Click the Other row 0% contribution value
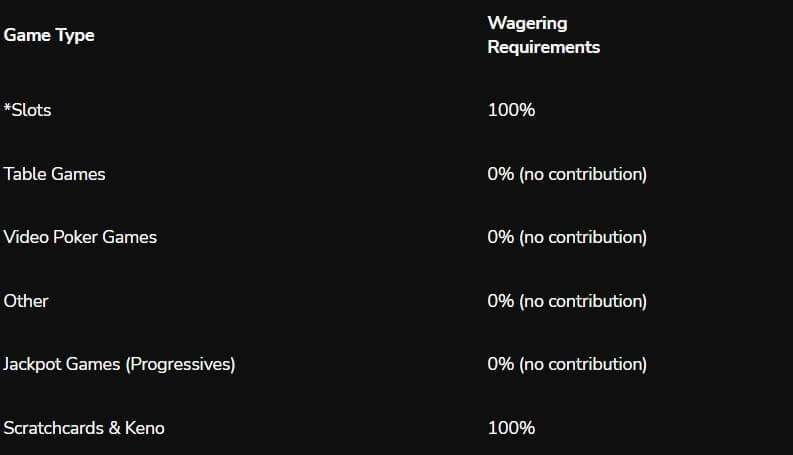The width and height of the screenshot is (793, 455). 567,301
